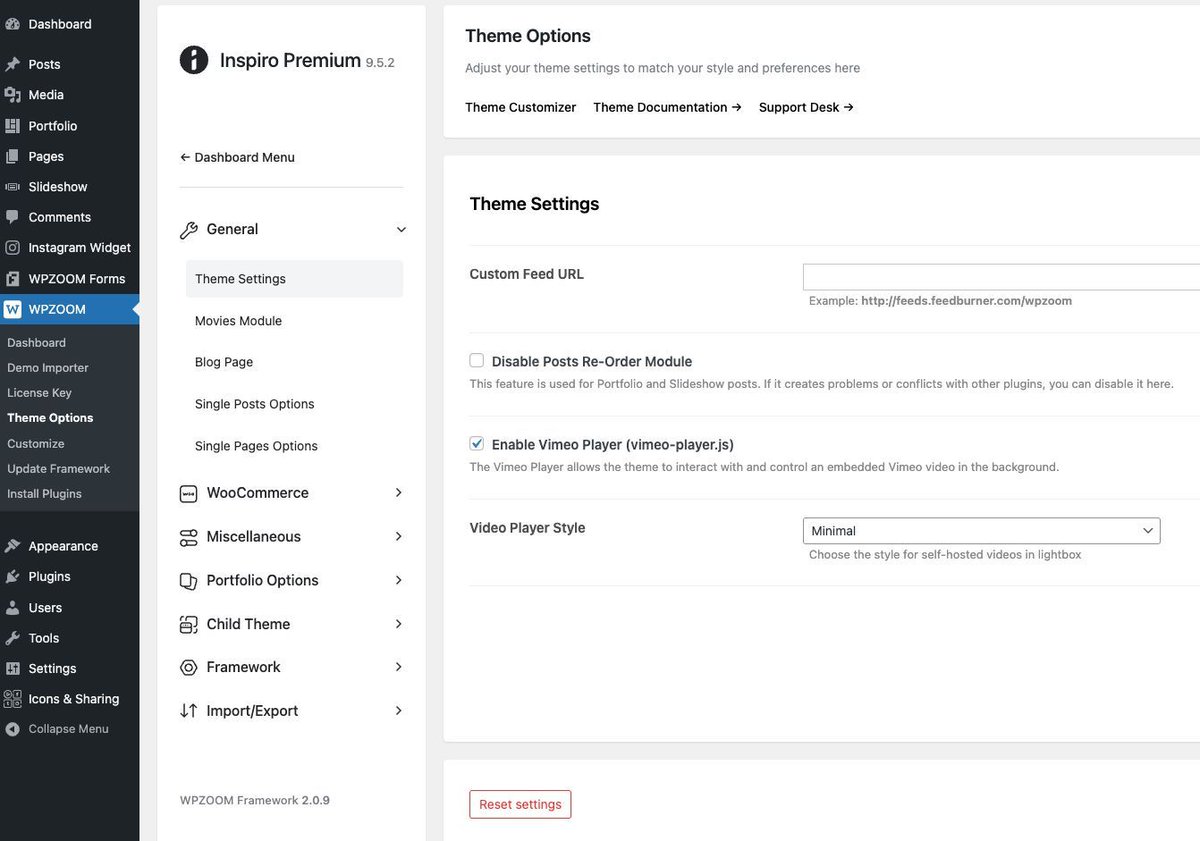This screenshot has width=1200, height=841.
Task: Open the Blog Page settings
Action: point(224,362)
